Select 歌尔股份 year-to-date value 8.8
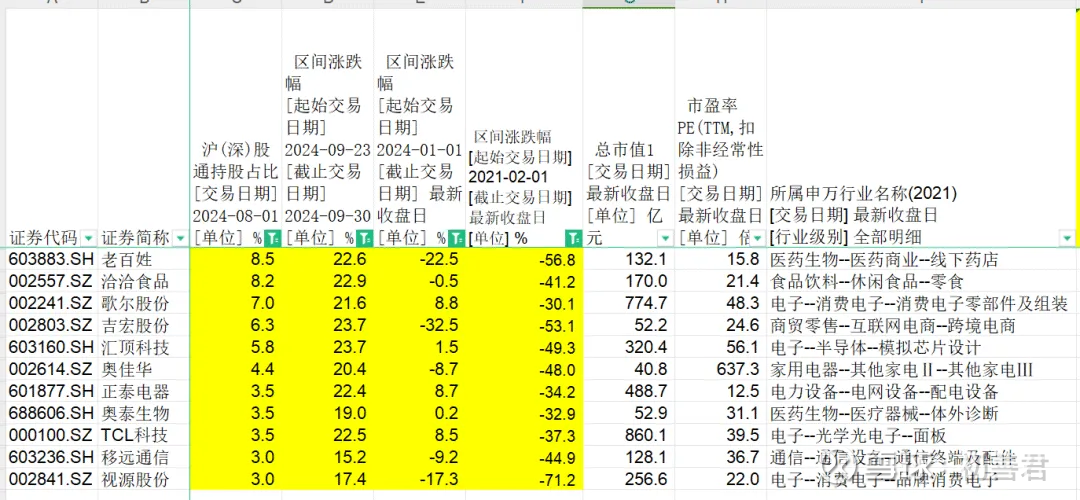 tap(446, 304)
